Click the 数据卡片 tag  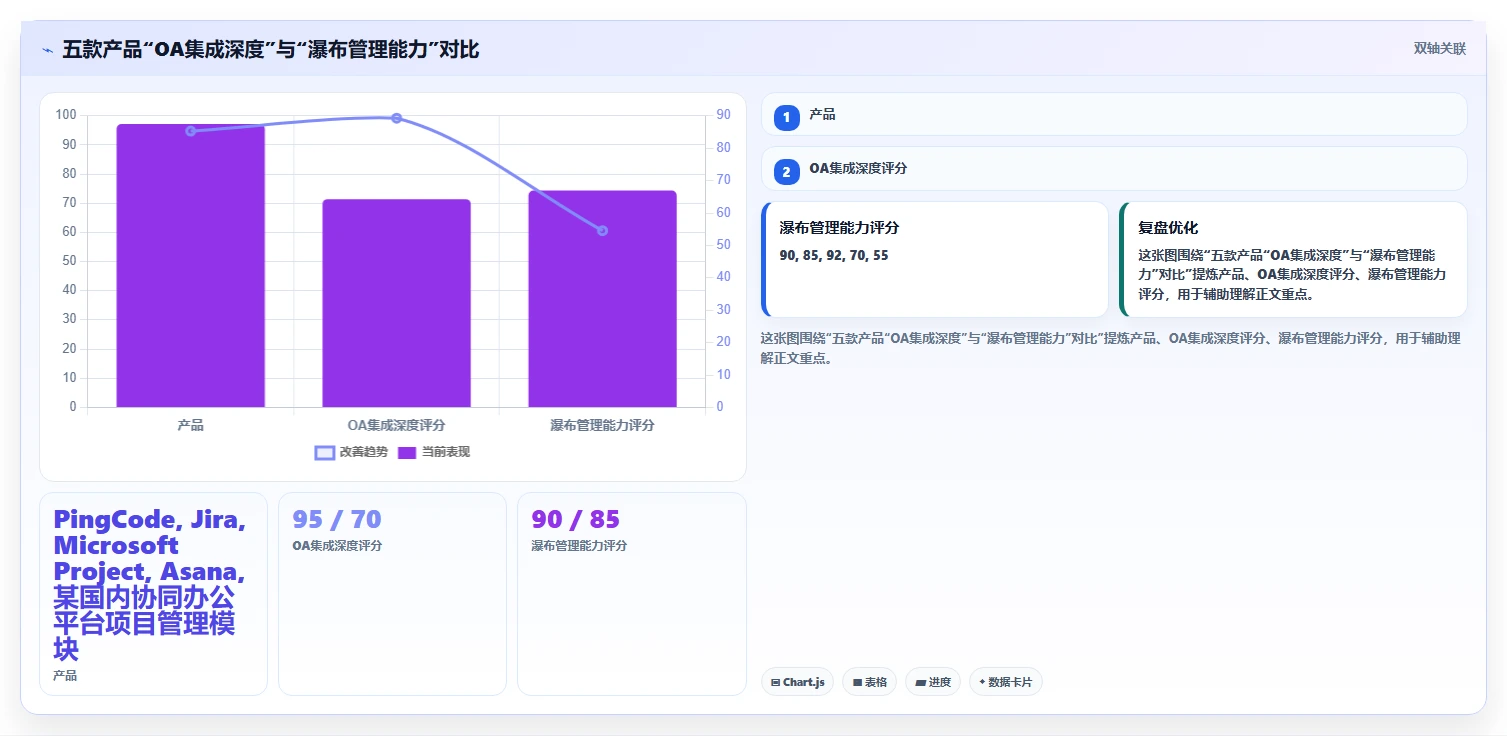[1006, 682]
